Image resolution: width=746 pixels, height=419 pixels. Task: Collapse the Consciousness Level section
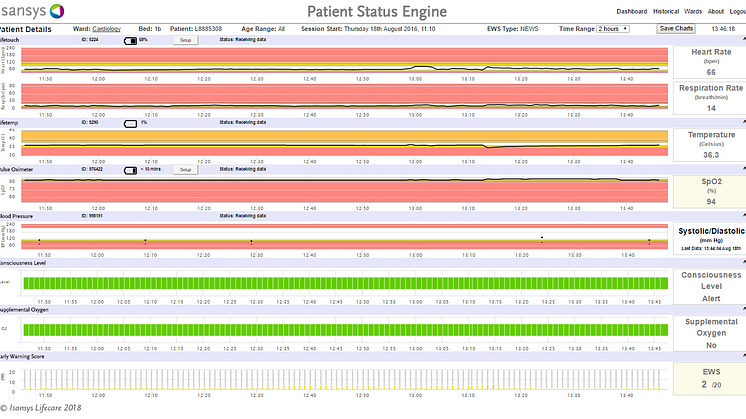click(x=744, y=263)
